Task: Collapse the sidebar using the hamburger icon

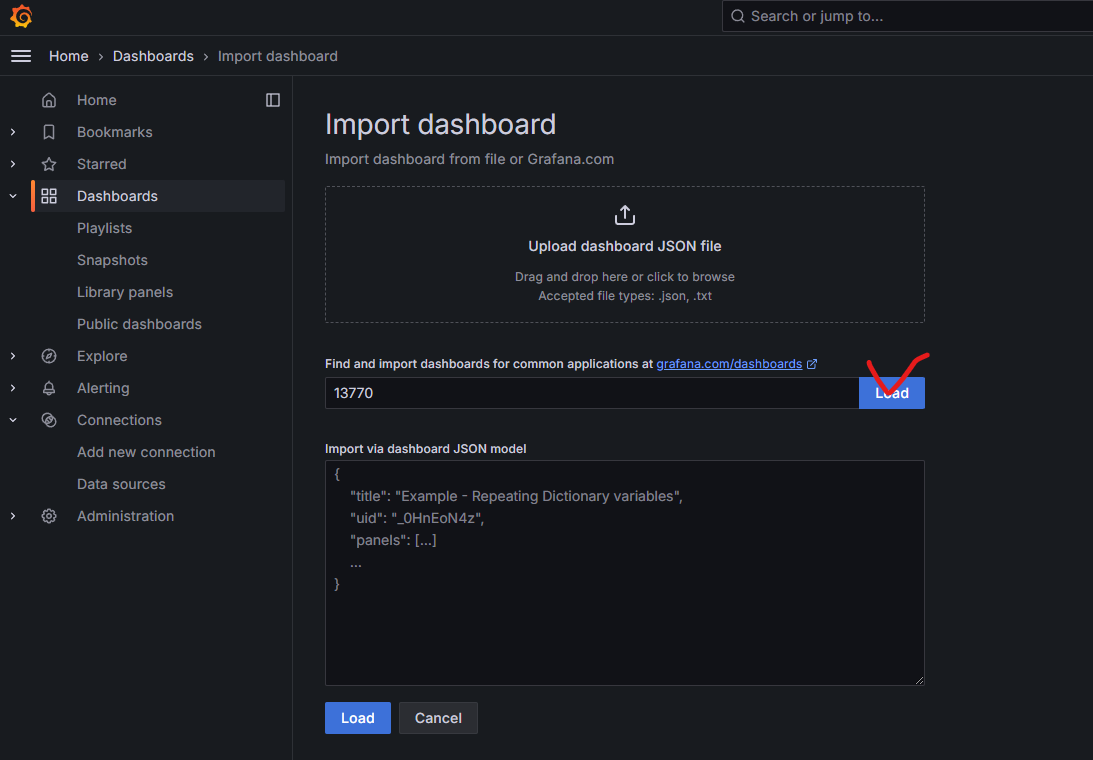Action: pos(20,56)
